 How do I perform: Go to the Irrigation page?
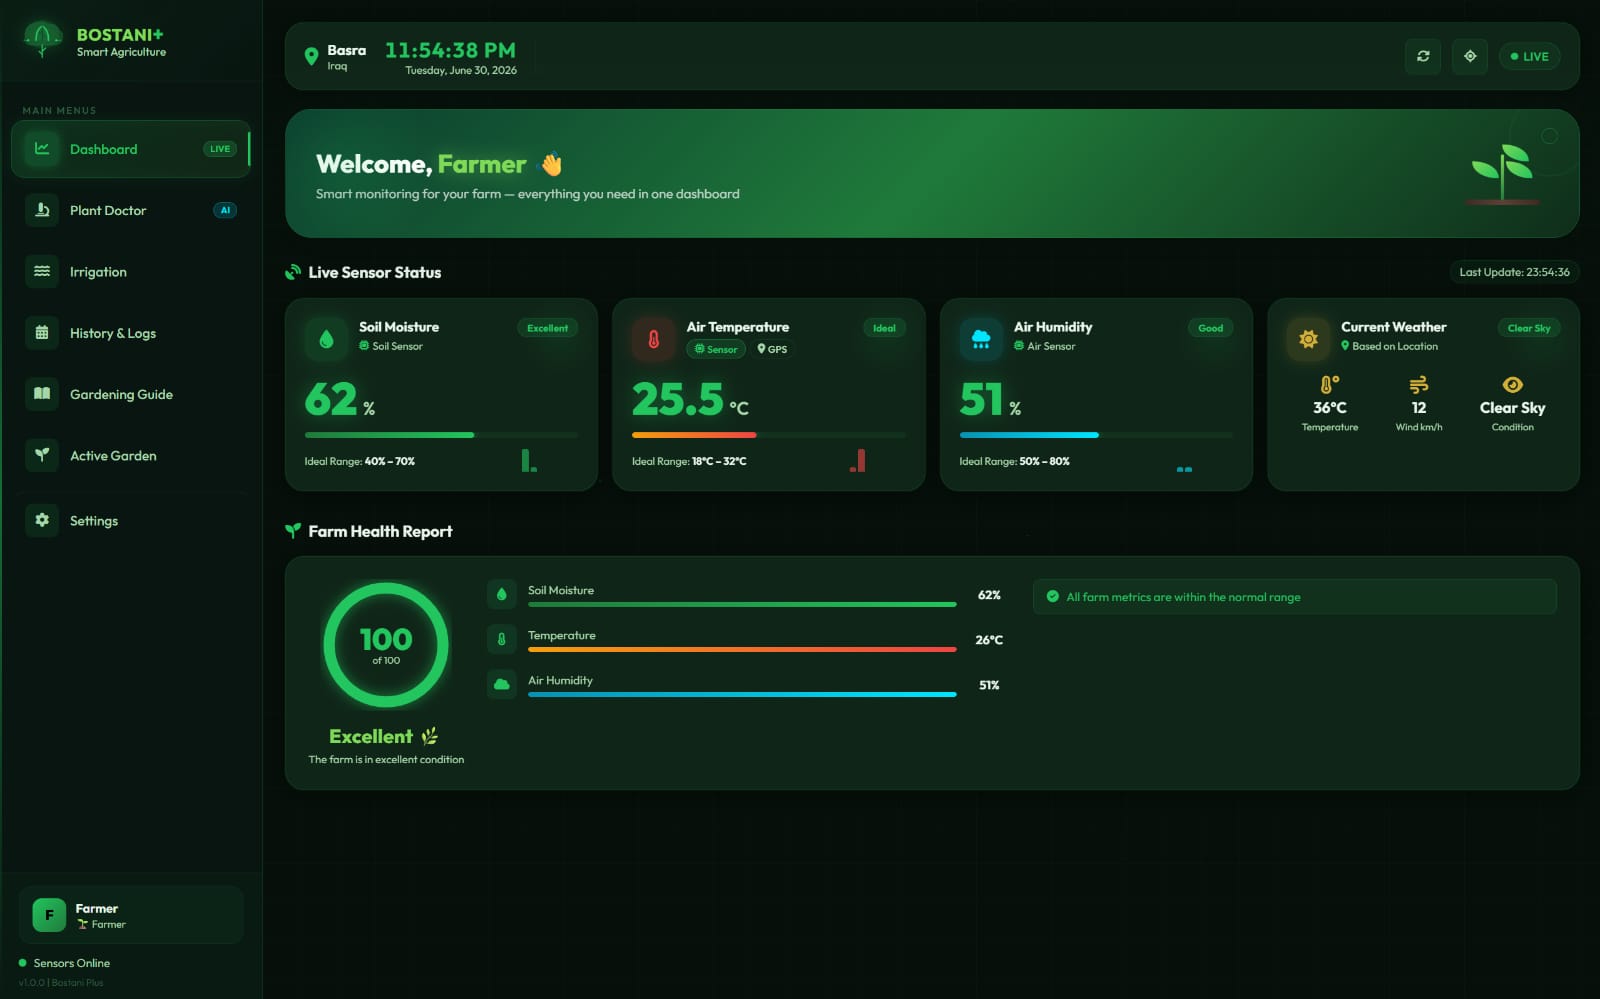click(131, 271)
